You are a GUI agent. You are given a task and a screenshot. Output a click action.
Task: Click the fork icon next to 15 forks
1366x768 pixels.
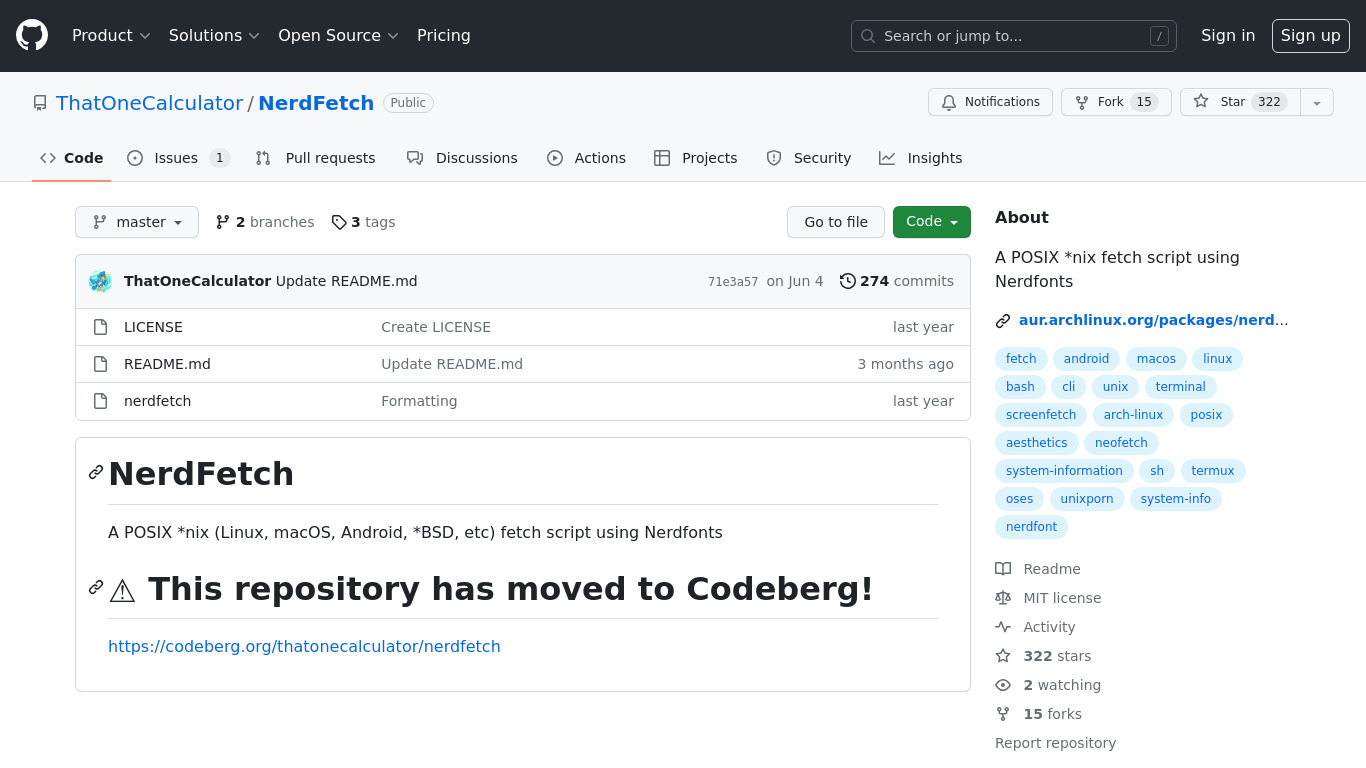tap(1003, 714)
